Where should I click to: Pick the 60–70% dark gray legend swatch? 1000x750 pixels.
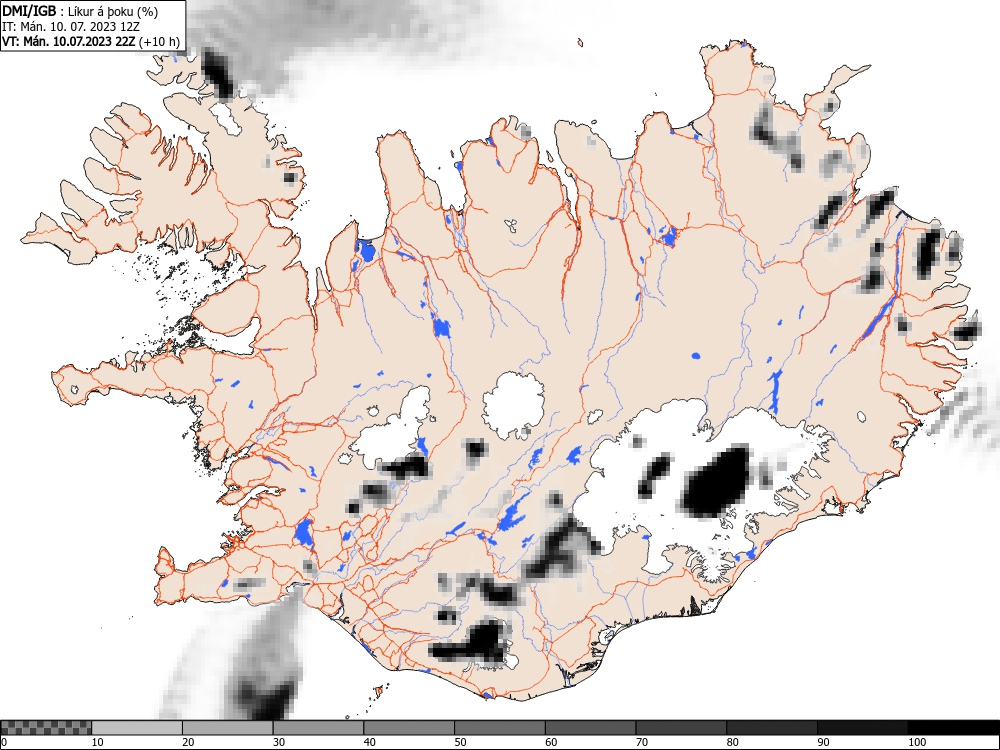[590, 728]
